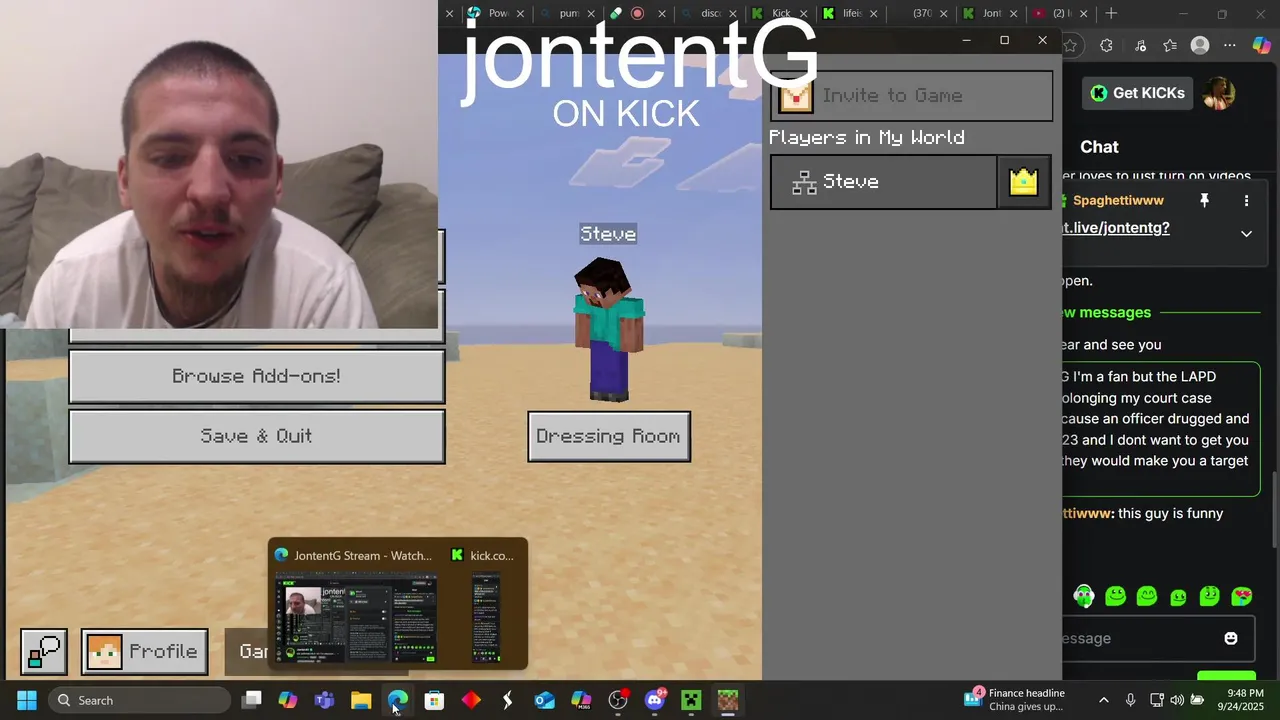Click the Get KICKs button
This screenshot has width=1280, height=720.
[1137, 93]
